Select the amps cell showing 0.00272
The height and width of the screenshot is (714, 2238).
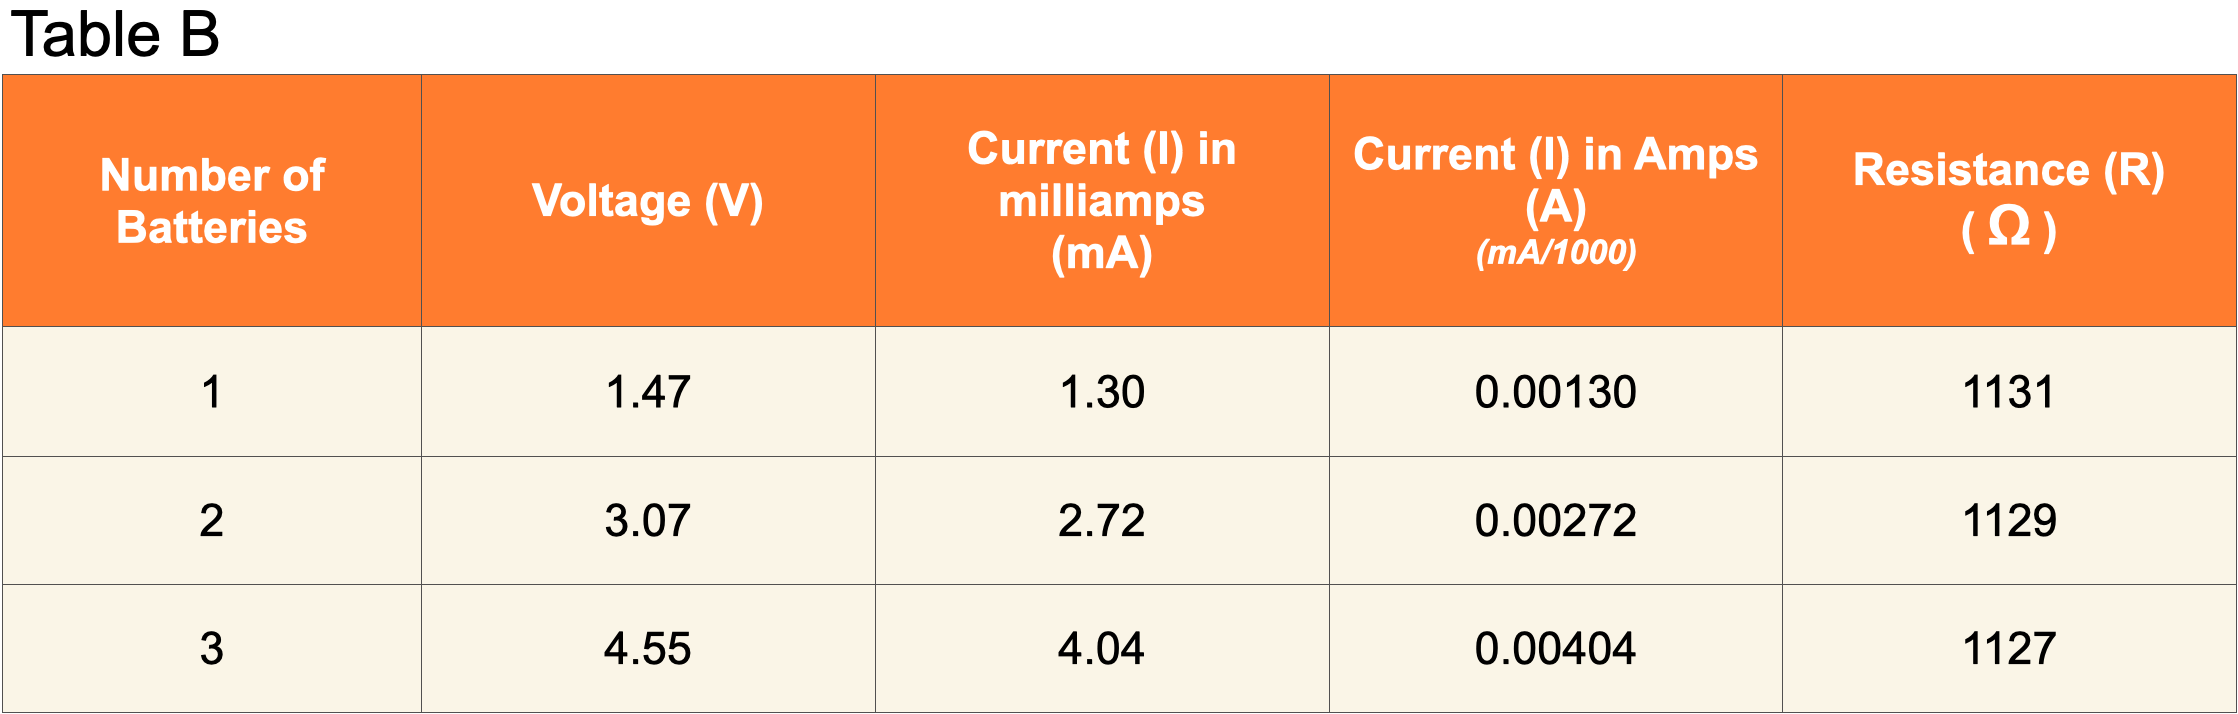(x=1555, y=521)
